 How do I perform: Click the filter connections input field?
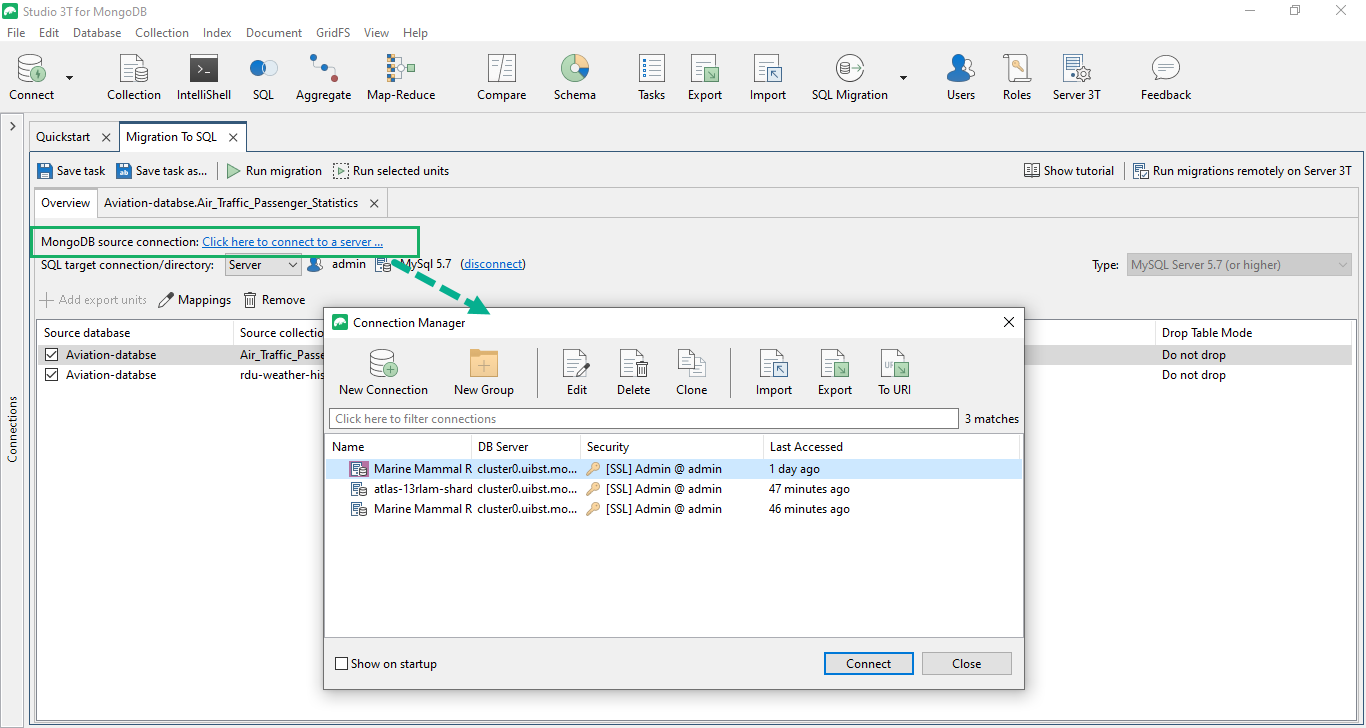click(643, 419)
